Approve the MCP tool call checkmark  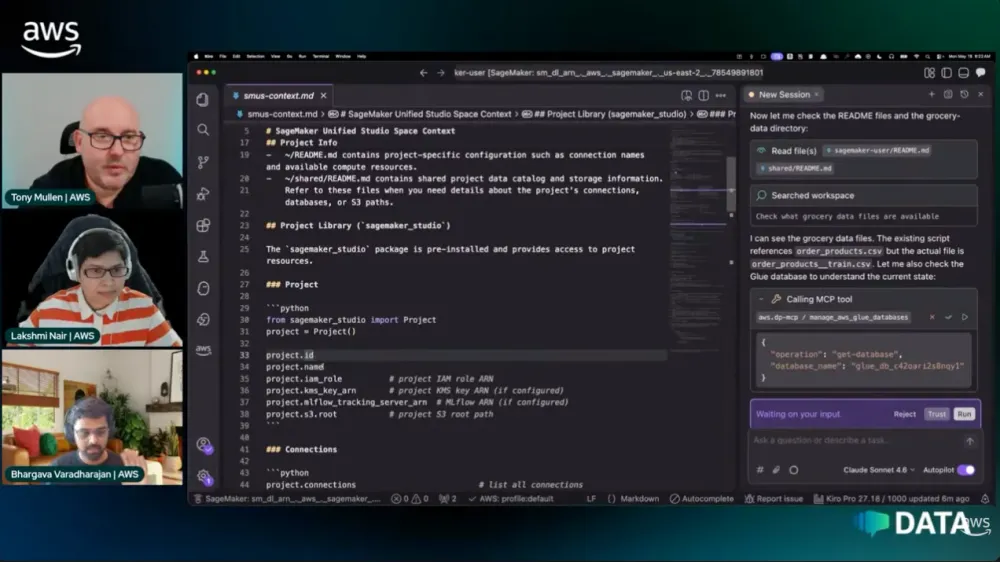click(x=948, y=317)
